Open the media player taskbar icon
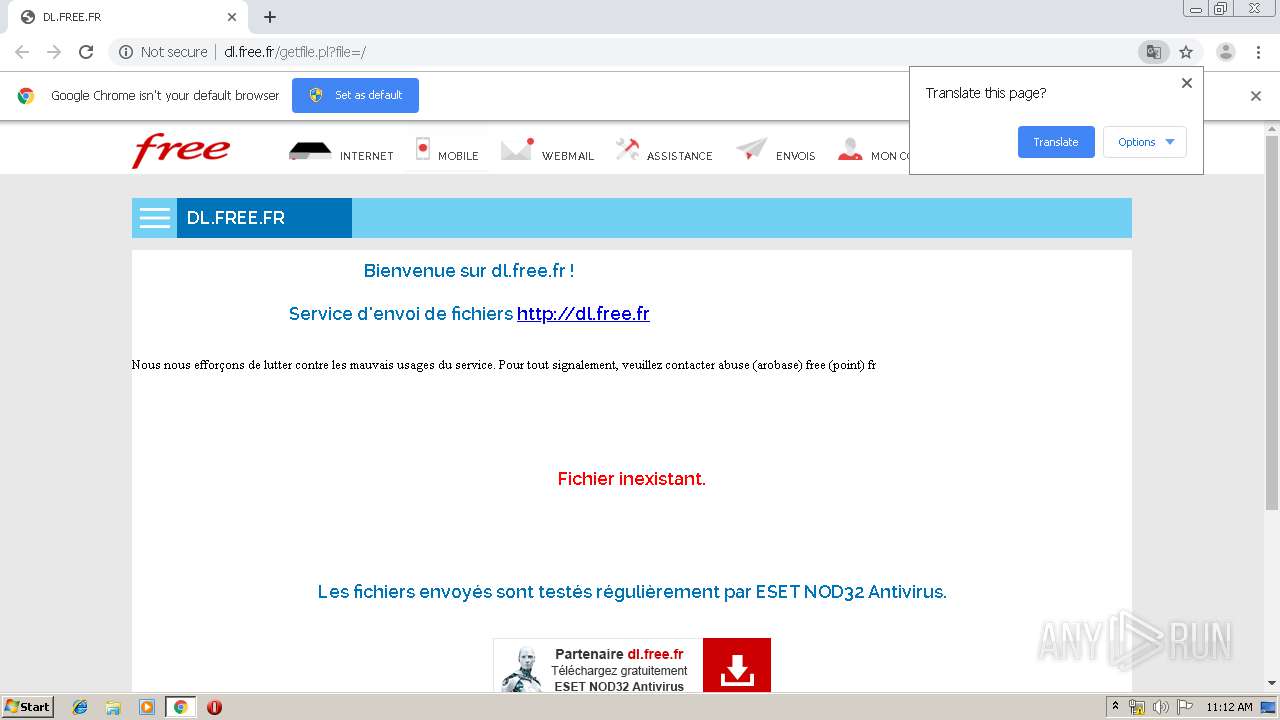The height and width of the screenshot is (720, 1280). pos(147,707)
